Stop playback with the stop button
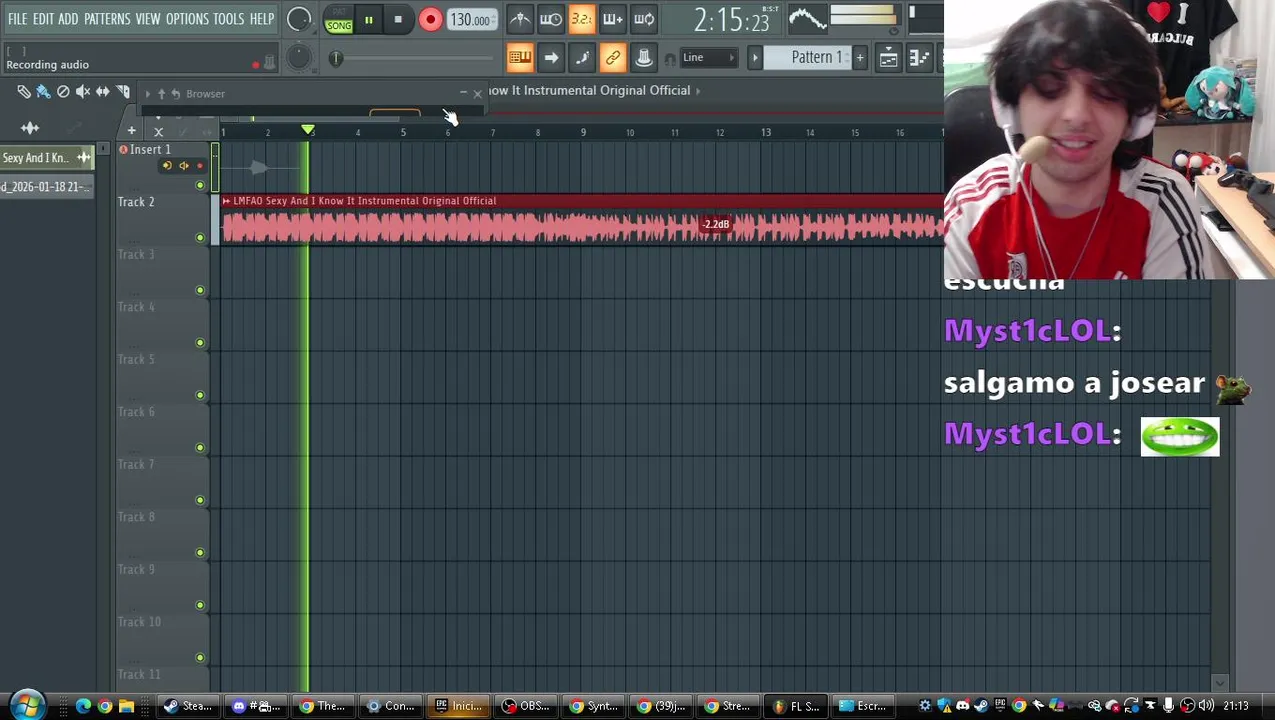Viewport: 1275px width, 720px height. coord(398,19)
